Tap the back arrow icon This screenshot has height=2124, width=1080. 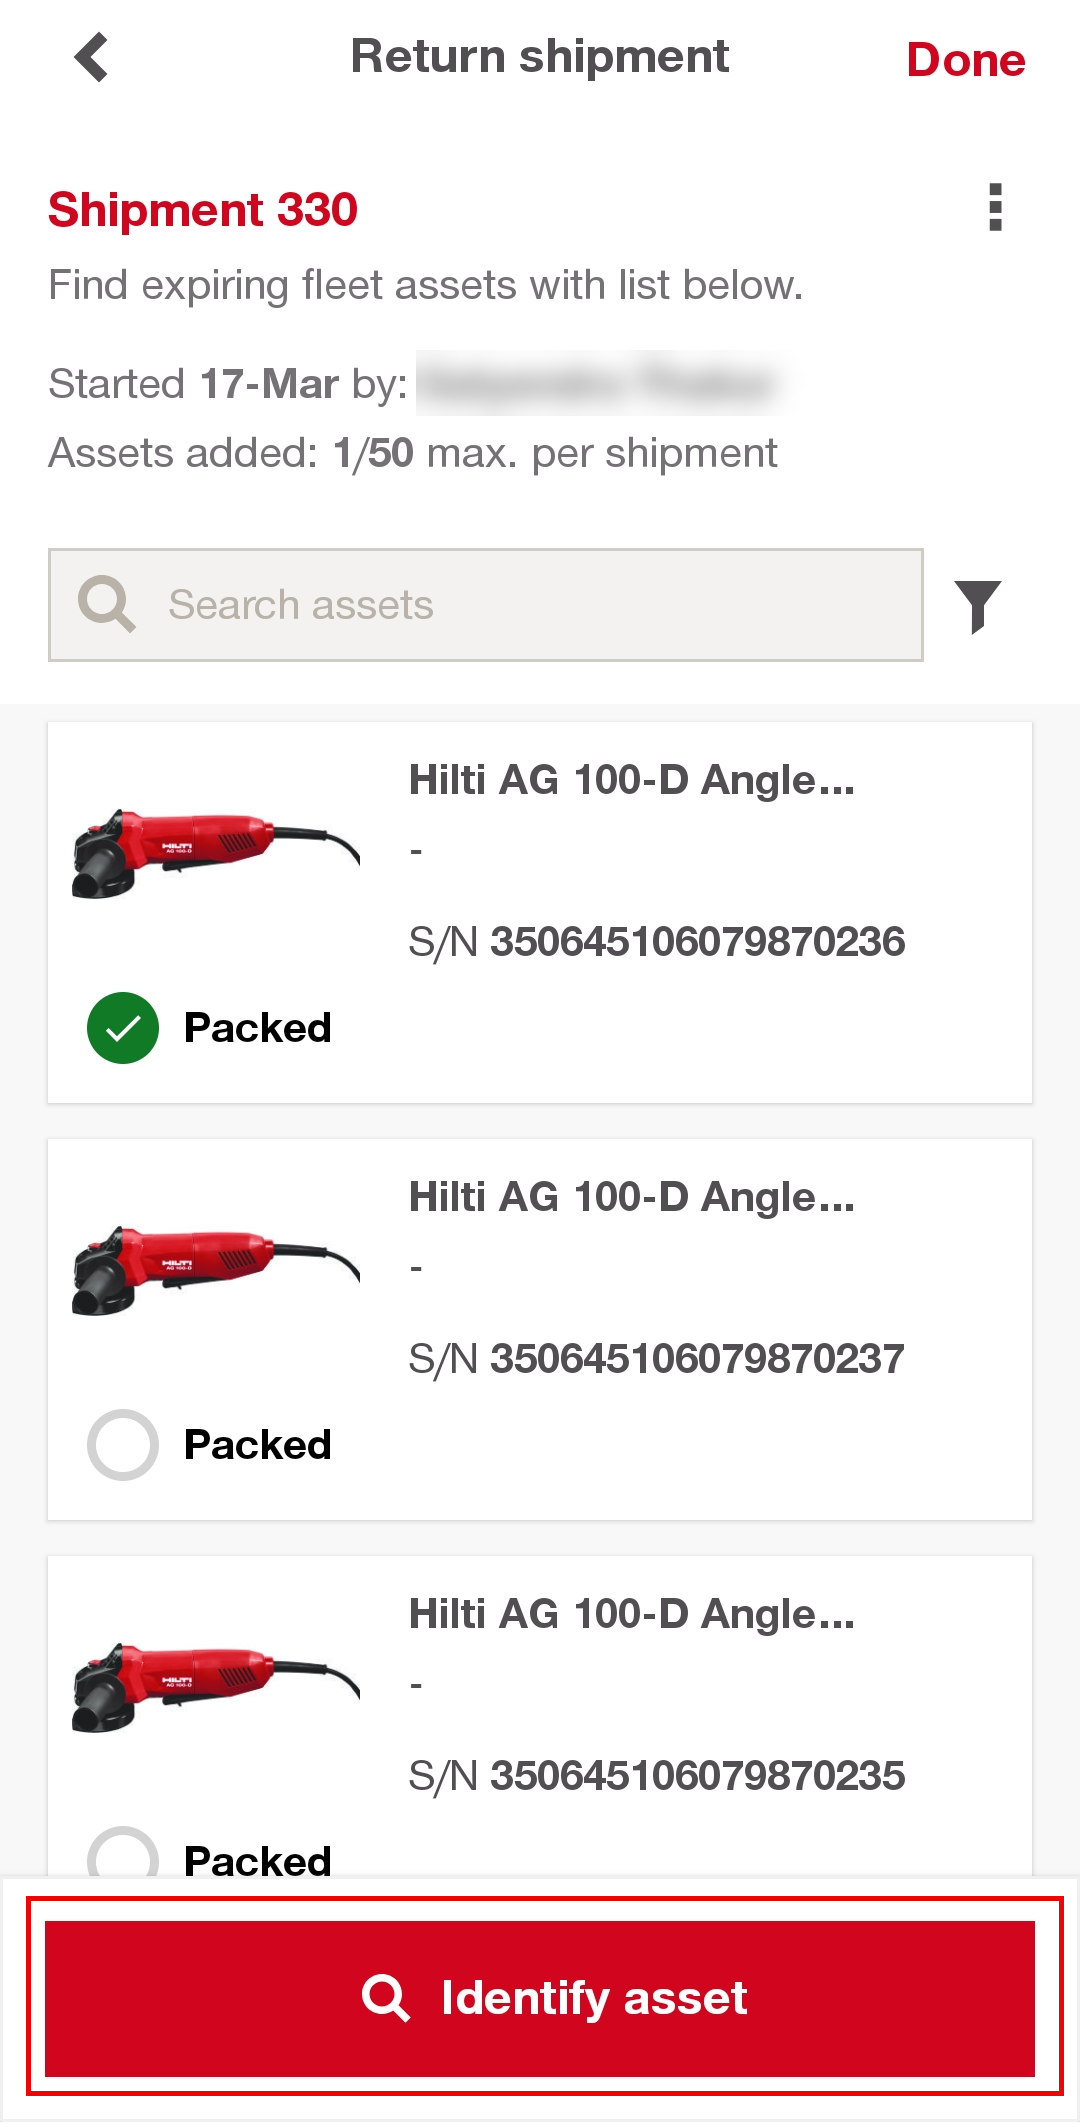pyautogui.click(x=91, y=57)
